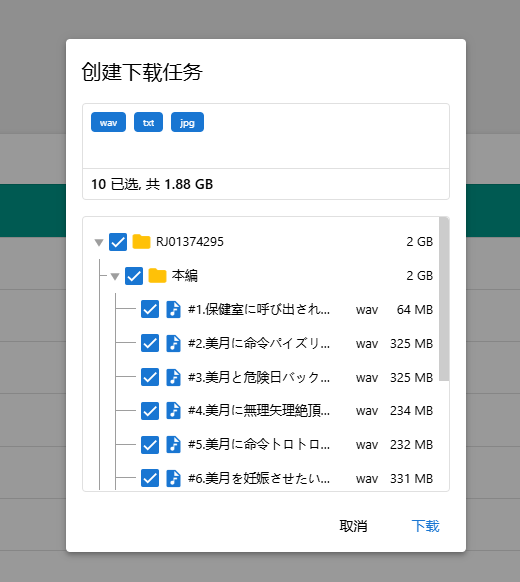
Task: Toggle the txt file type filter chip
Action: (x=148, y=122)
